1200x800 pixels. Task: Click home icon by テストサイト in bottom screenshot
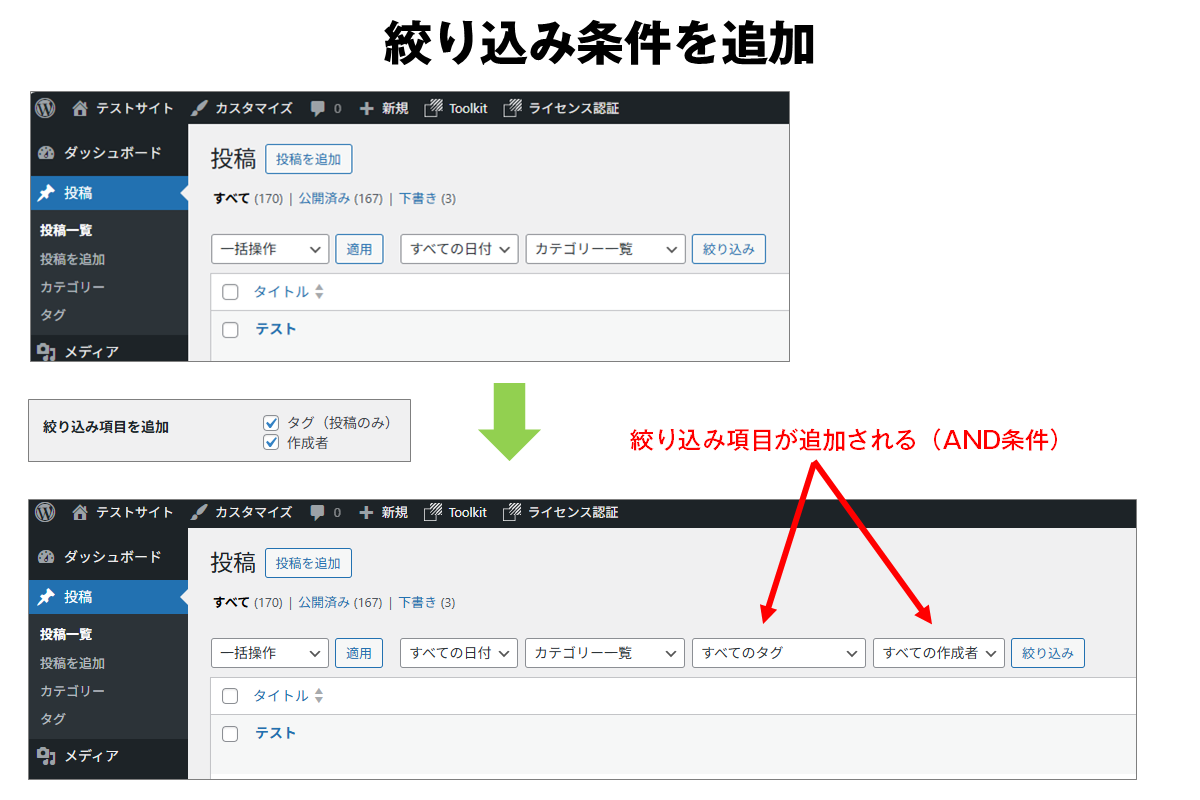(x=80, y=512)
